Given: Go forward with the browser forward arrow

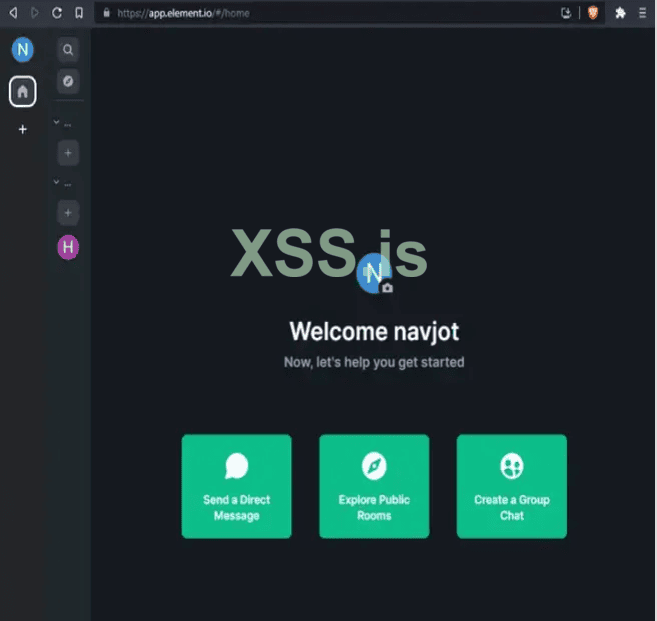Looking at the screenshot, I should coord(35,13).
